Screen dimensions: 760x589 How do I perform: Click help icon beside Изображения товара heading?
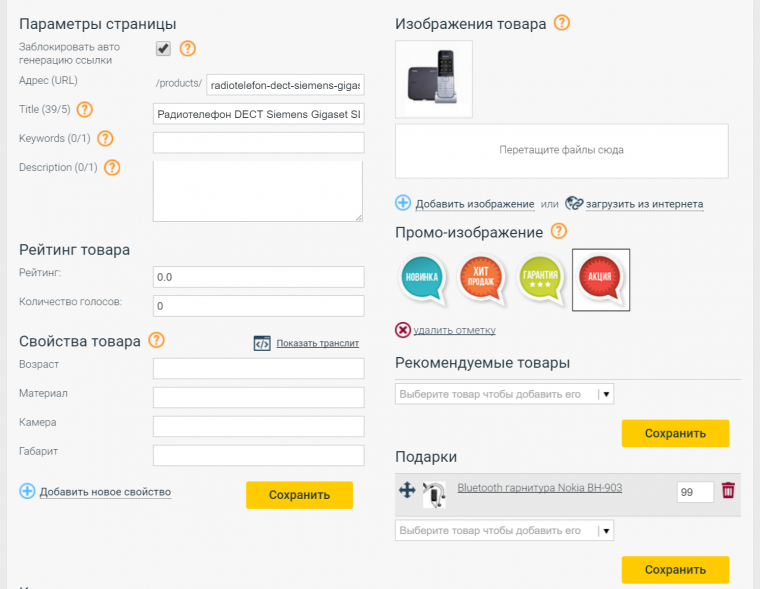tap(562, 23)
